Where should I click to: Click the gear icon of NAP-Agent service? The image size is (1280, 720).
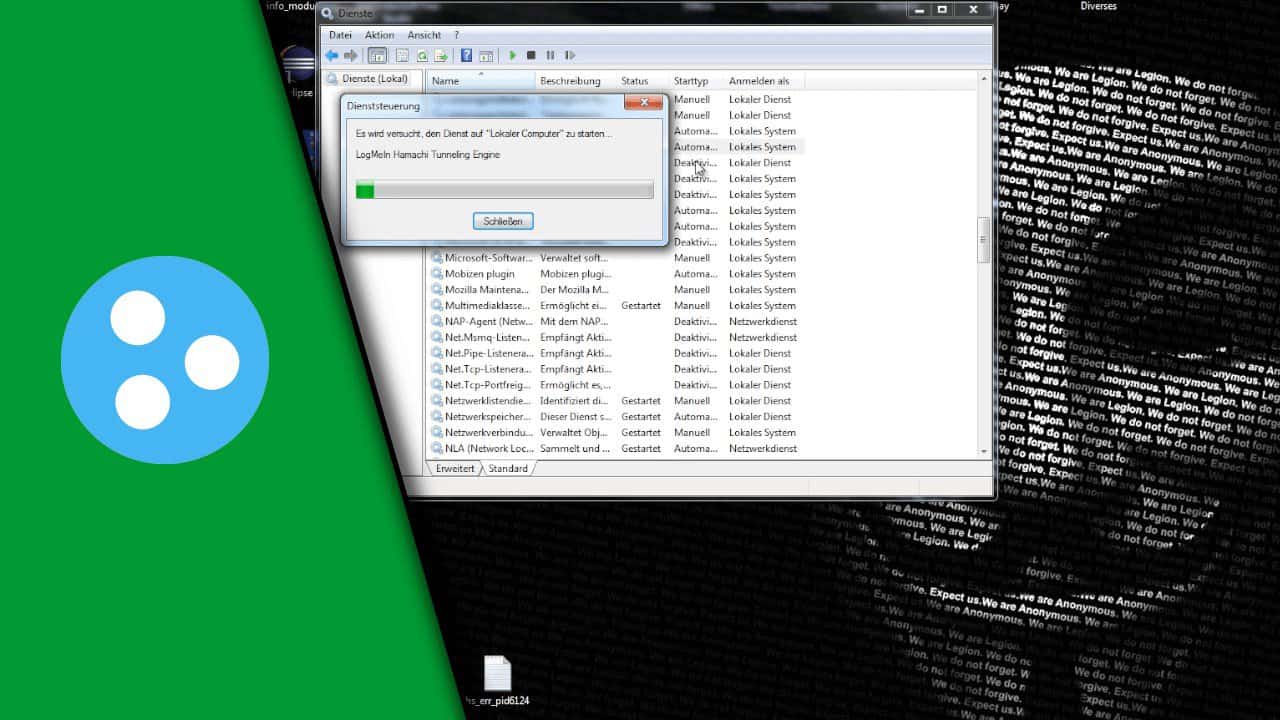pos(437,322)
